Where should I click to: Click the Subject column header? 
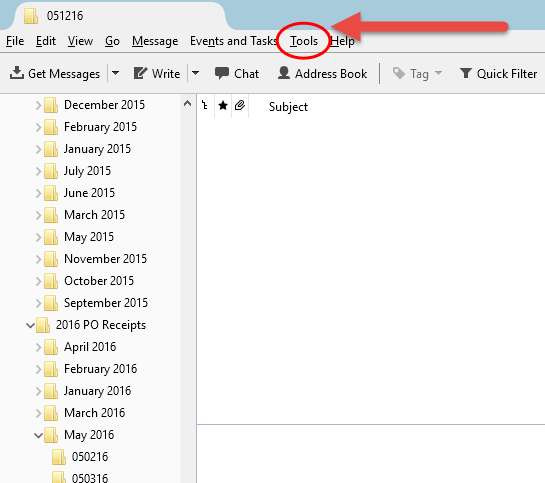[288, 107]
